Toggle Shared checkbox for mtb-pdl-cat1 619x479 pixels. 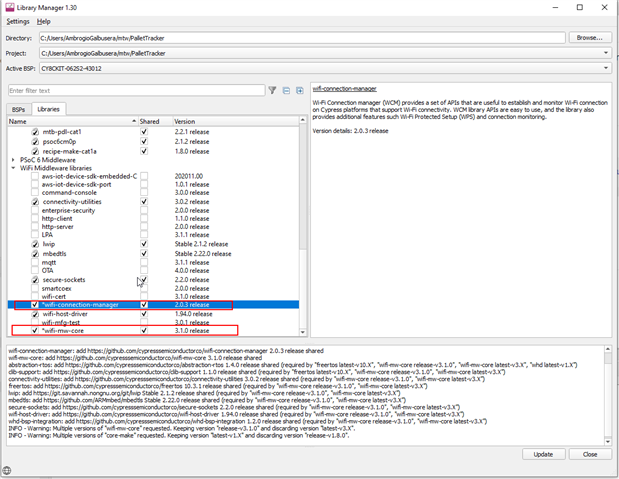coord(144,132)
